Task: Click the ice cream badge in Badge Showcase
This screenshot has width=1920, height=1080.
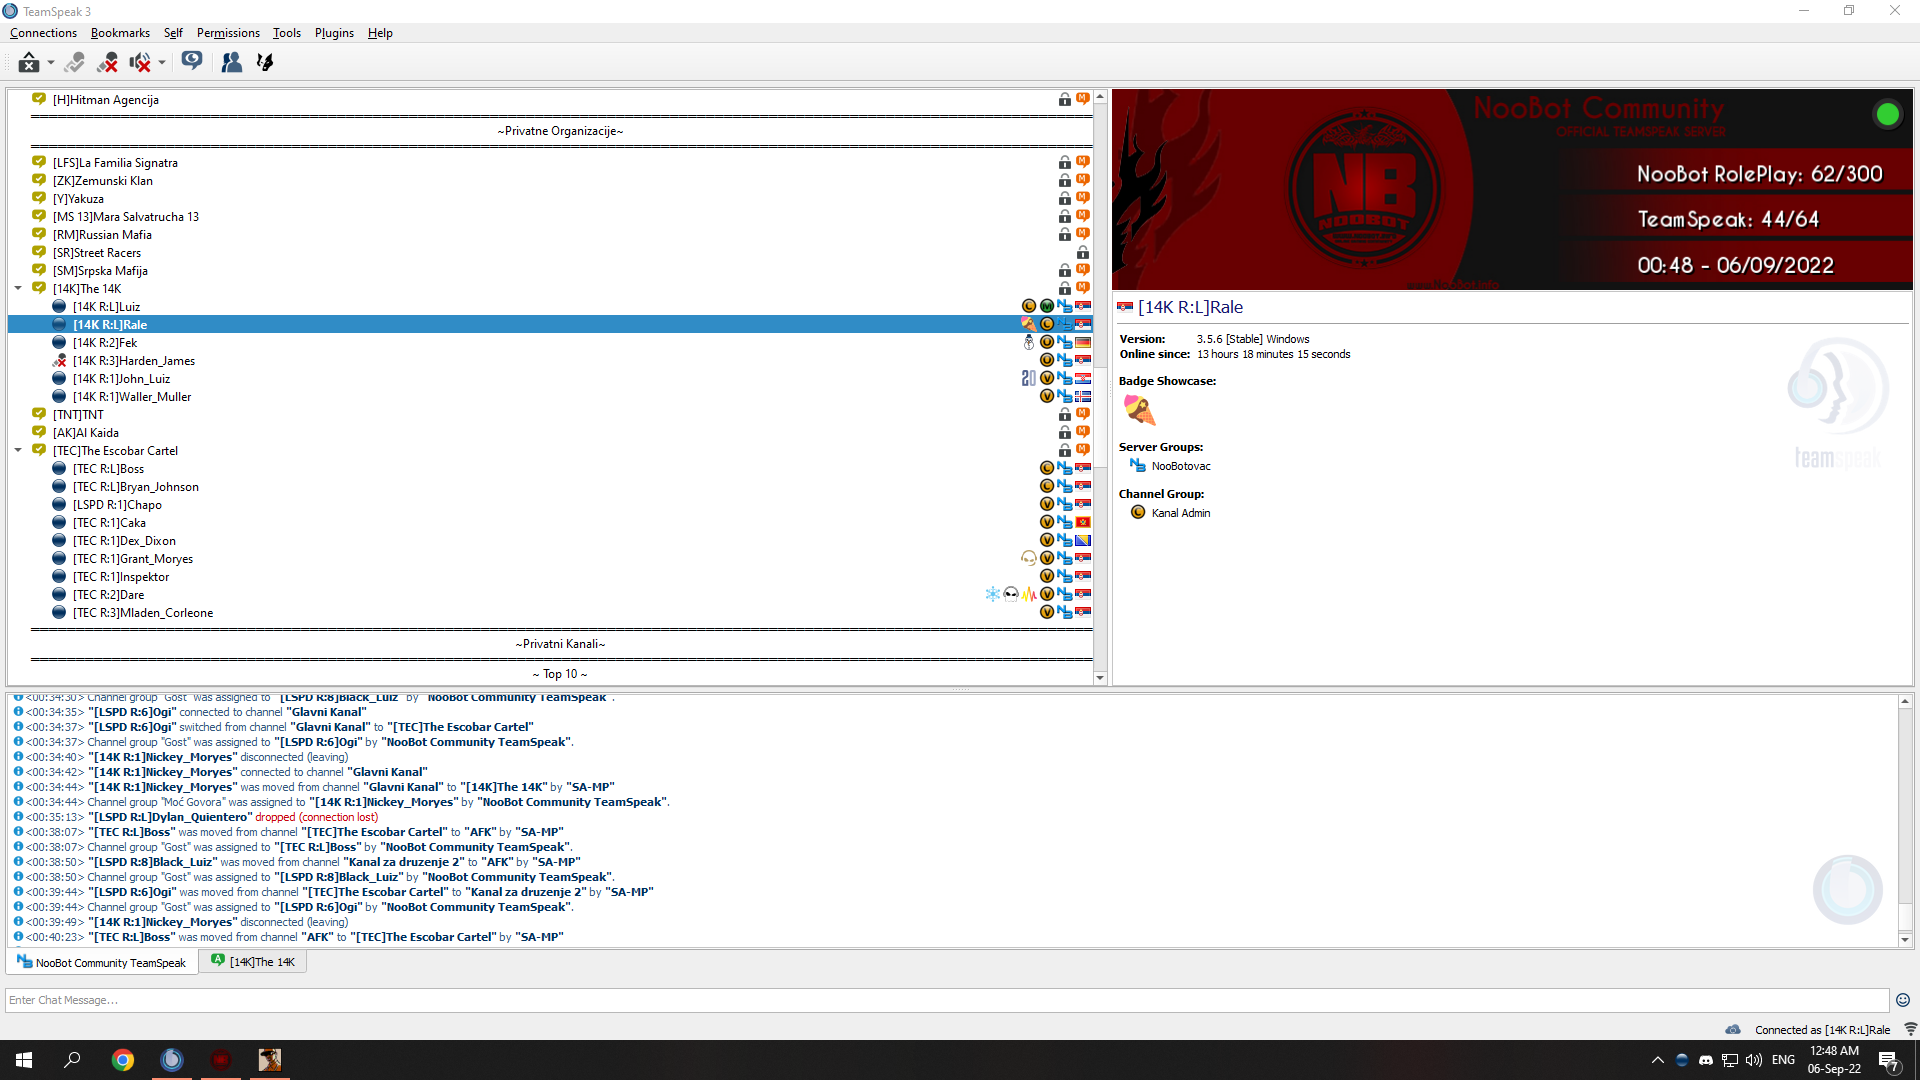Action: pos(1139,409)
